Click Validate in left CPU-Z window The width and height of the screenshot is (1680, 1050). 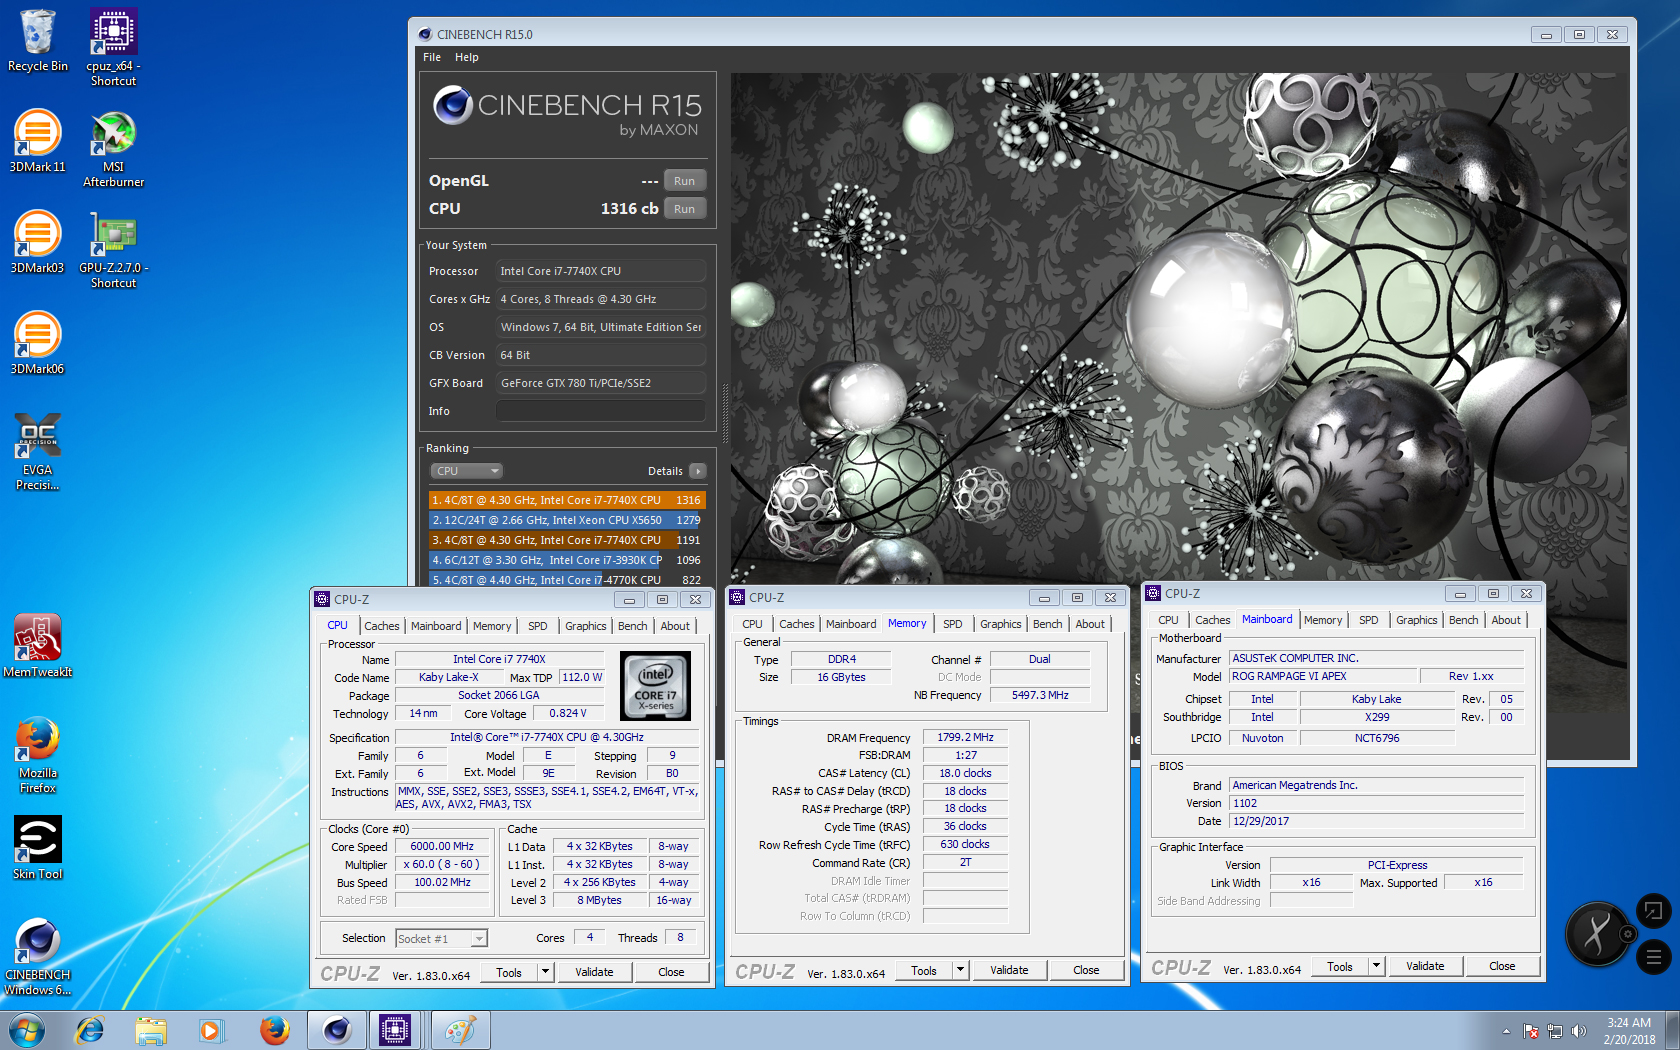coord(594,972)
